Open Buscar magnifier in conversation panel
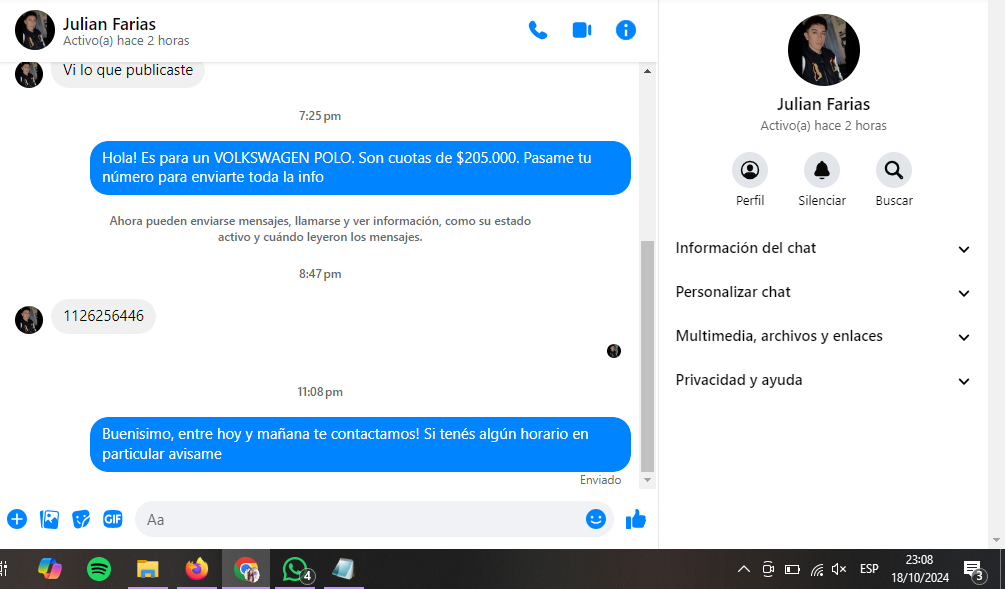The height and width of the screenshot is (589, 1005). pos(893,170)
